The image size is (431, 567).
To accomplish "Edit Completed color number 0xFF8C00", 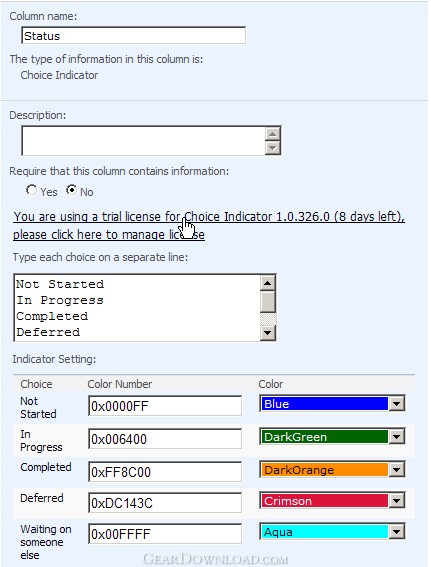I will 165,472.
